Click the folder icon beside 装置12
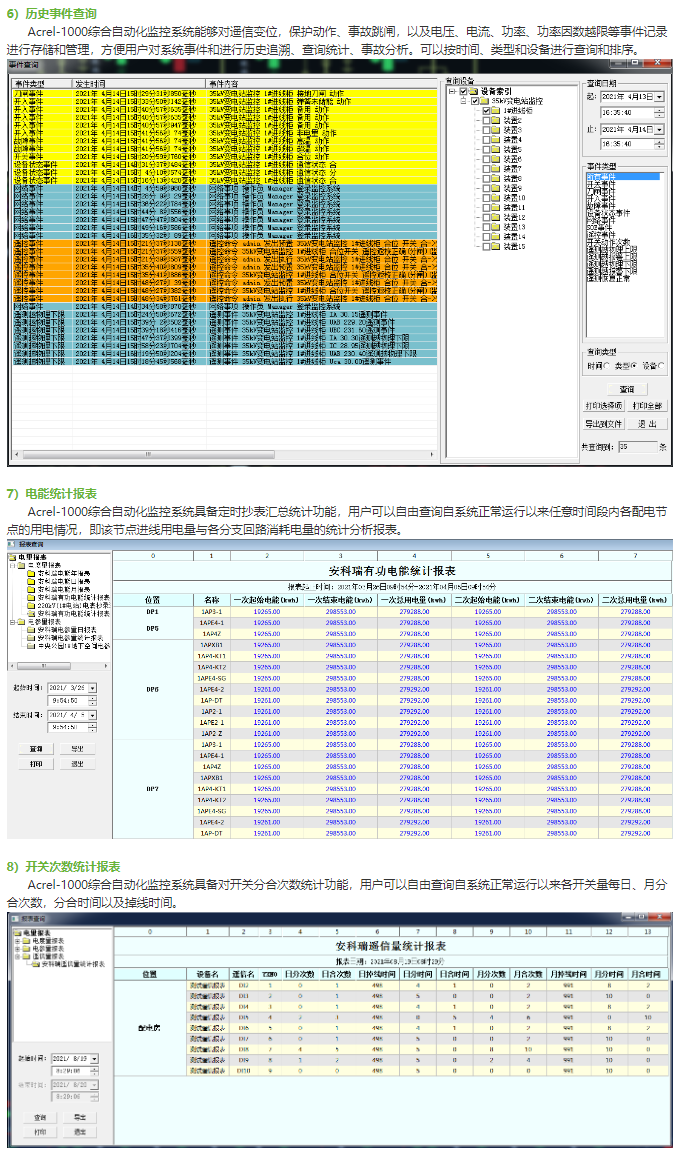 [496, 217]
